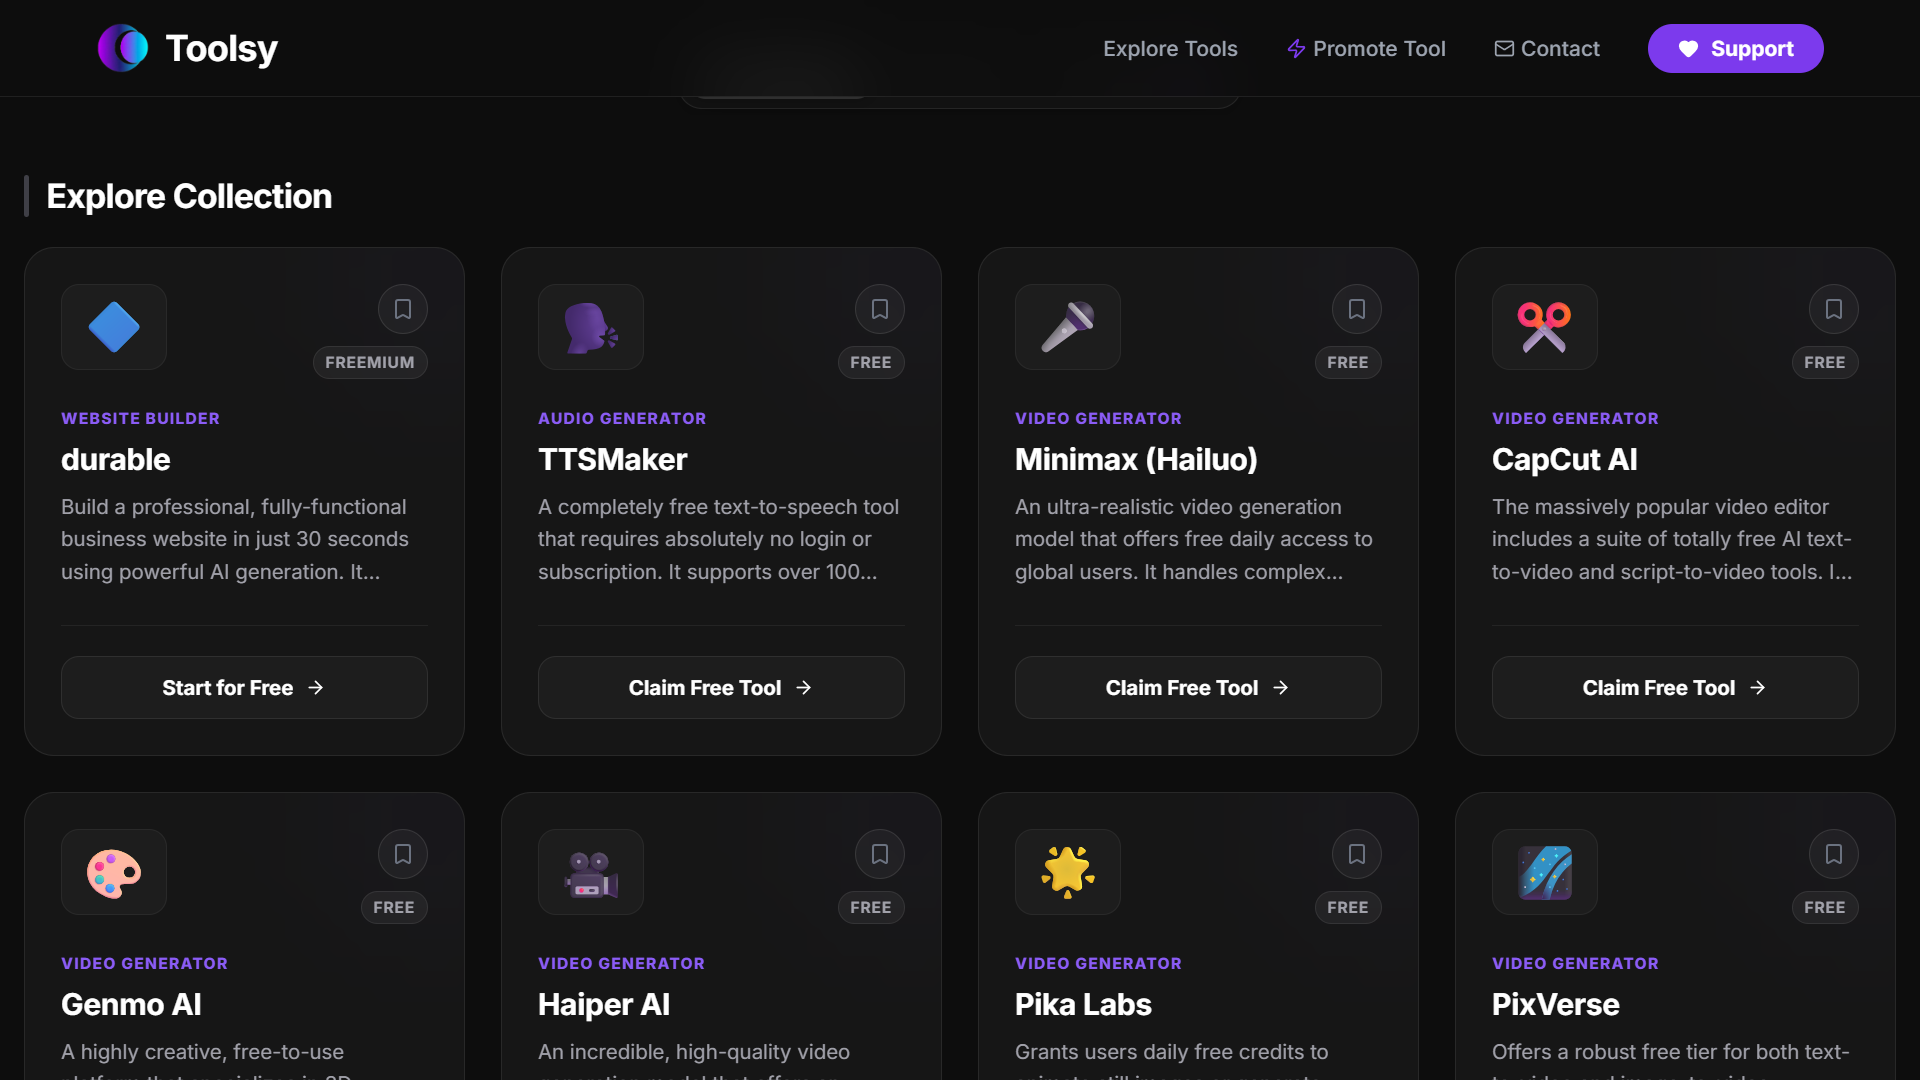This screenshot has width=1920, height=1080.
Task: Toggle the bookmark on the CapCut AI card
Action: (1834, 309)
